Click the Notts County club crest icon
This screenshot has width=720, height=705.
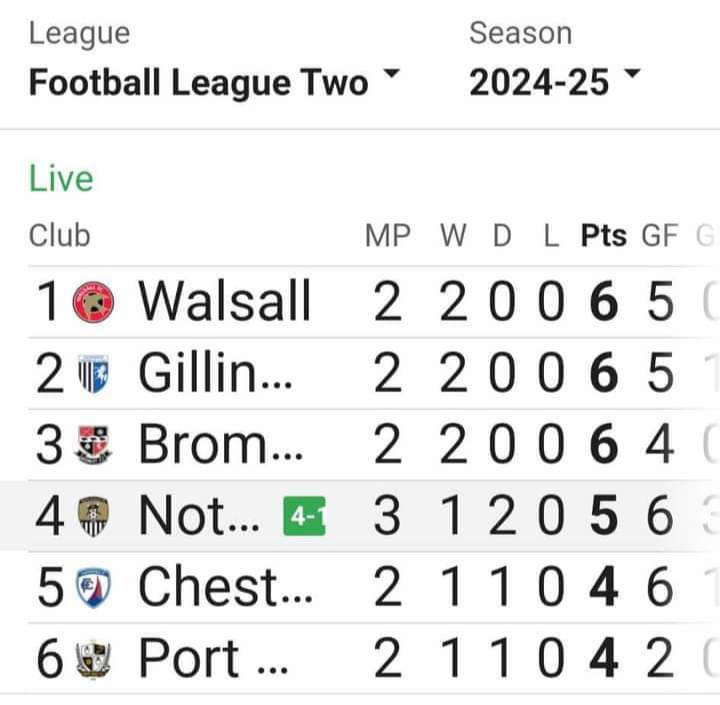93,517
